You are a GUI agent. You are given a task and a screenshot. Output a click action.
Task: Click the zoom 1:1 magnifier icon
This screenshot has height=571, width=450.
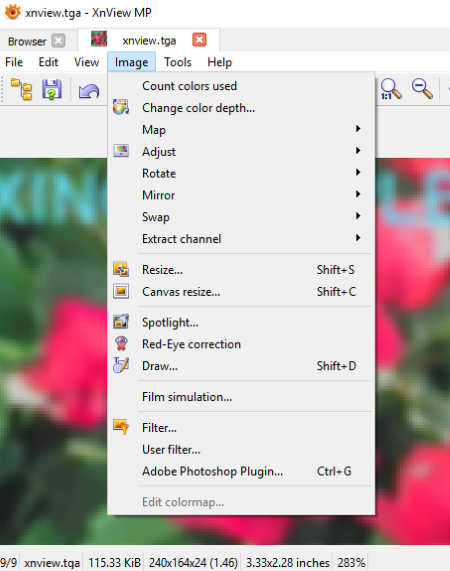[390, 89]
